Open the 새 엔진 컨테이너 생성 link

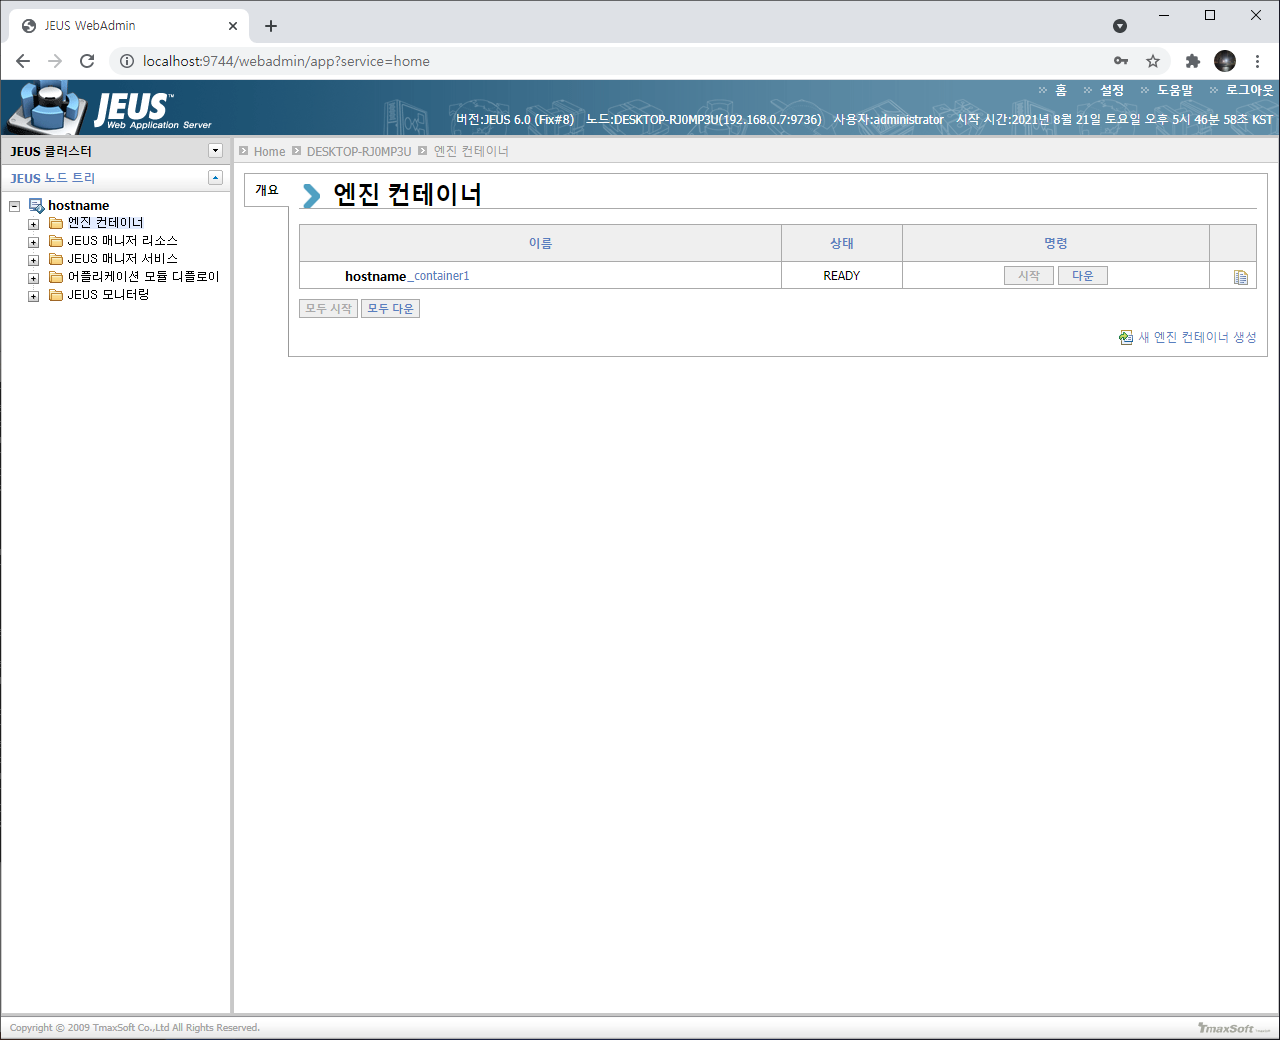pos(1197,337)
